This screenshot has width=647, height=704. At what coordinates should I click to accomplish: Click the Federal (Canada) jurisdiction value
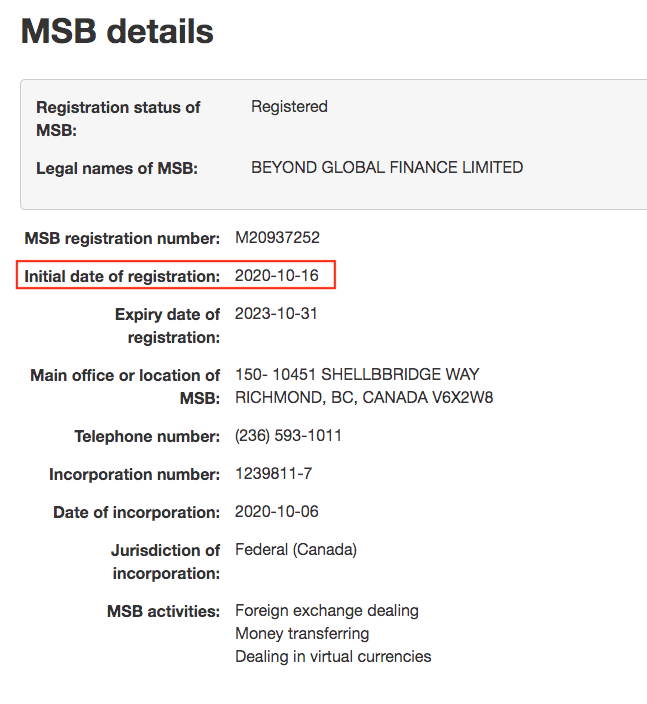296,550
